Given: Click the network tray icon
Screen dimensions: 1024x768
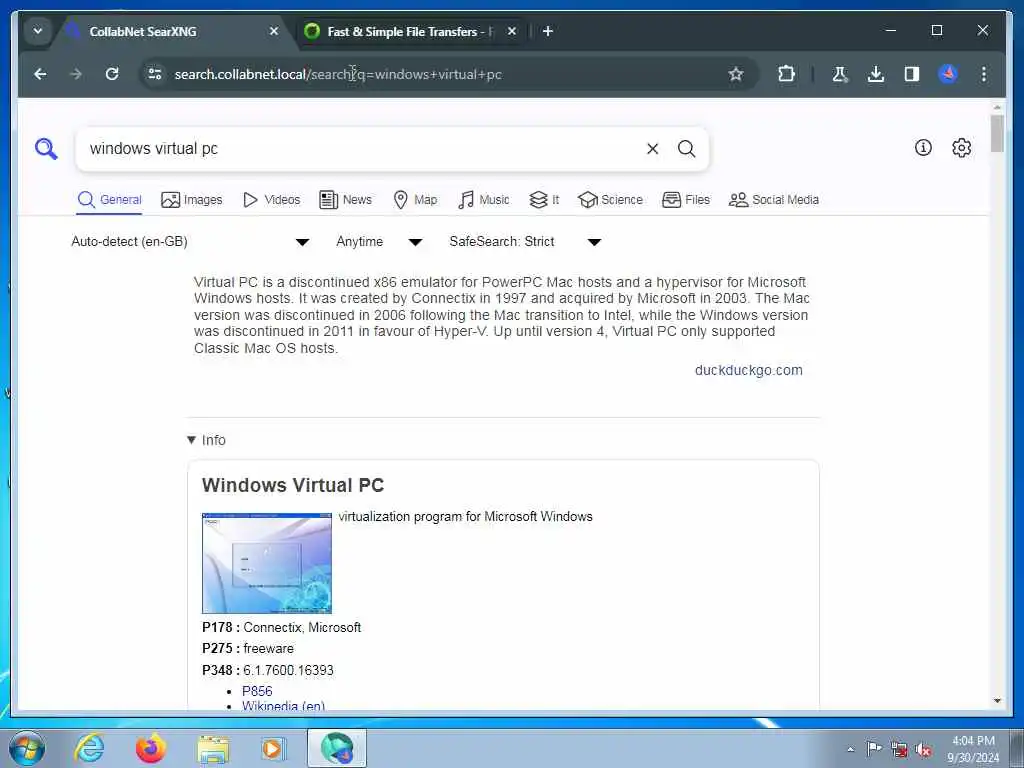Looking at the screenshot, I should pyautogui.click(x=899, y=750).
